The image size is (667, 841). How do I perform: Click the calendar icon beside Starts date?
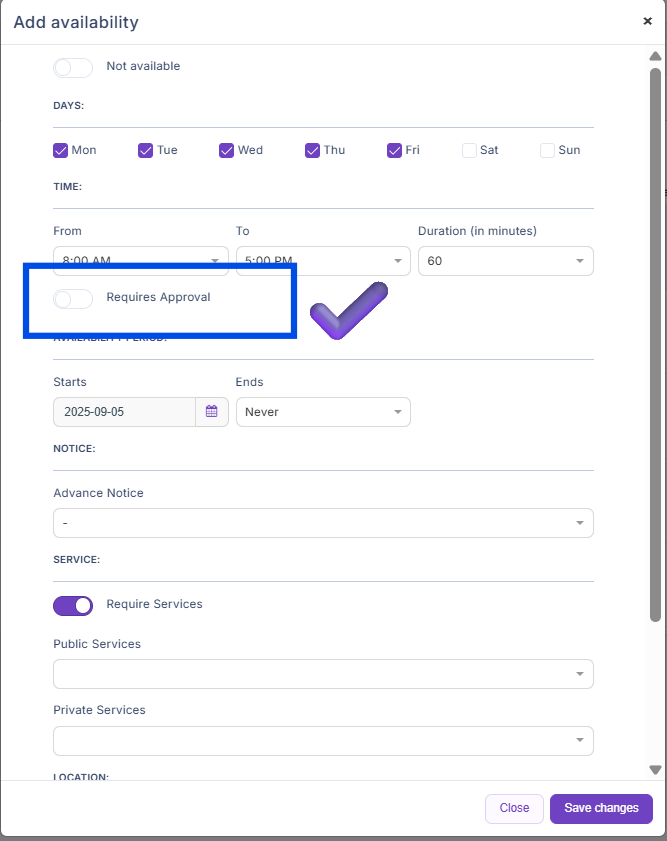(212, 412)
